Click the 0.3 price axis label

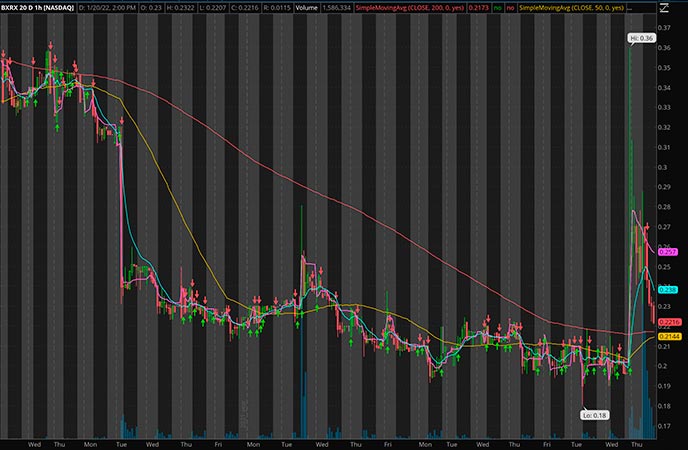[662, 167]
